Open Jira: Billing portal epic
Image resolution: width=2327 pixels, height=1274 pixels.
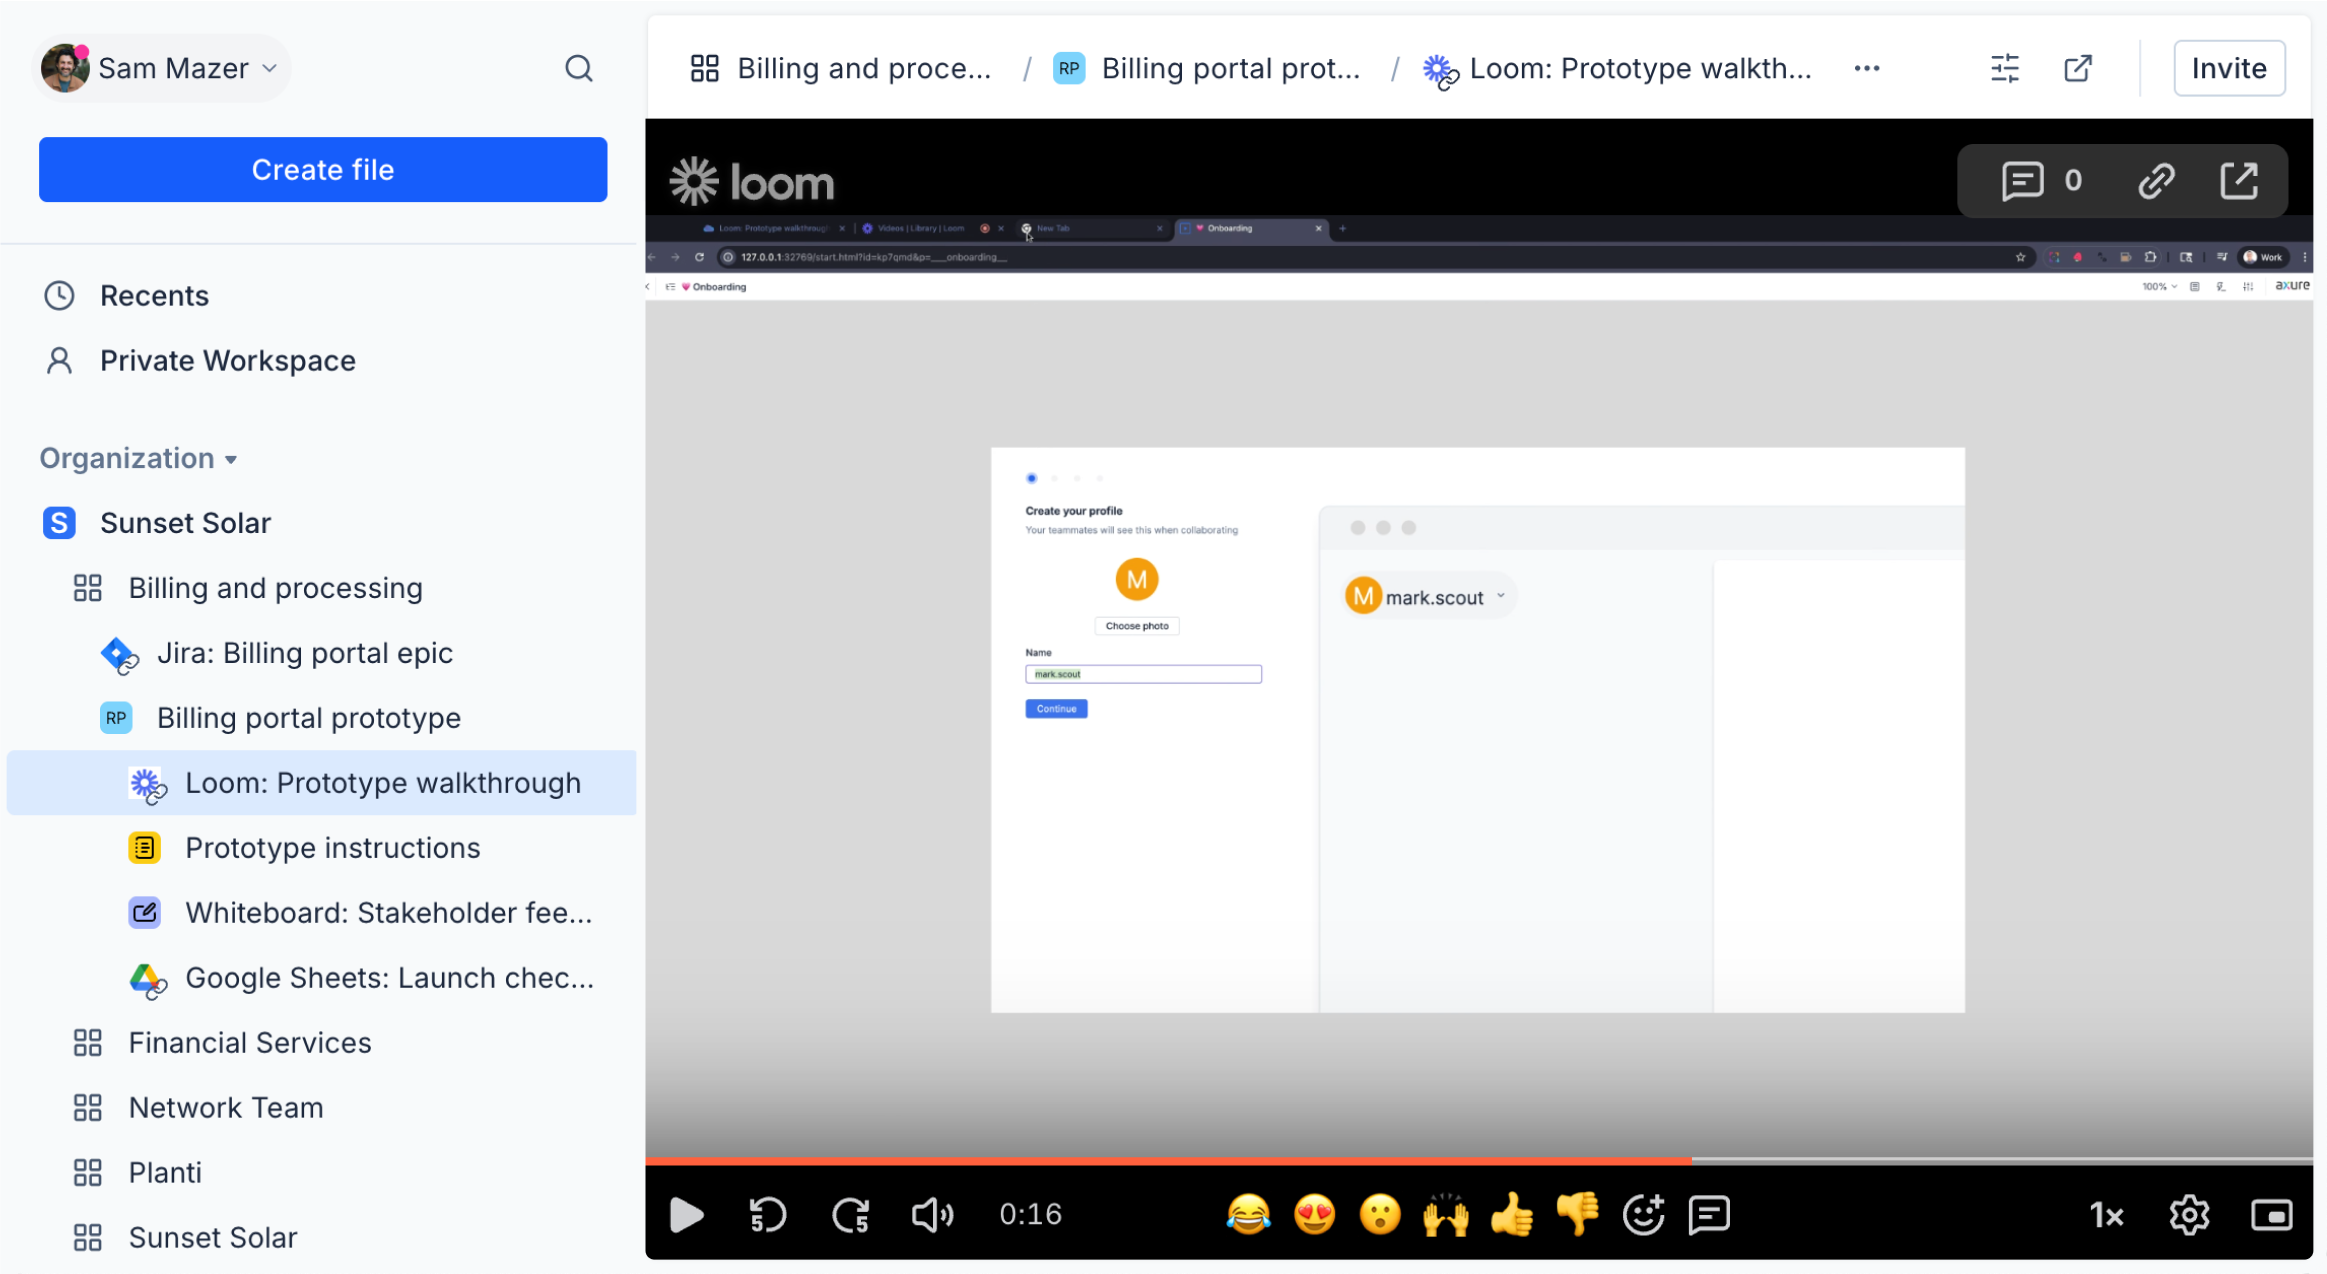tap(276, 653)
